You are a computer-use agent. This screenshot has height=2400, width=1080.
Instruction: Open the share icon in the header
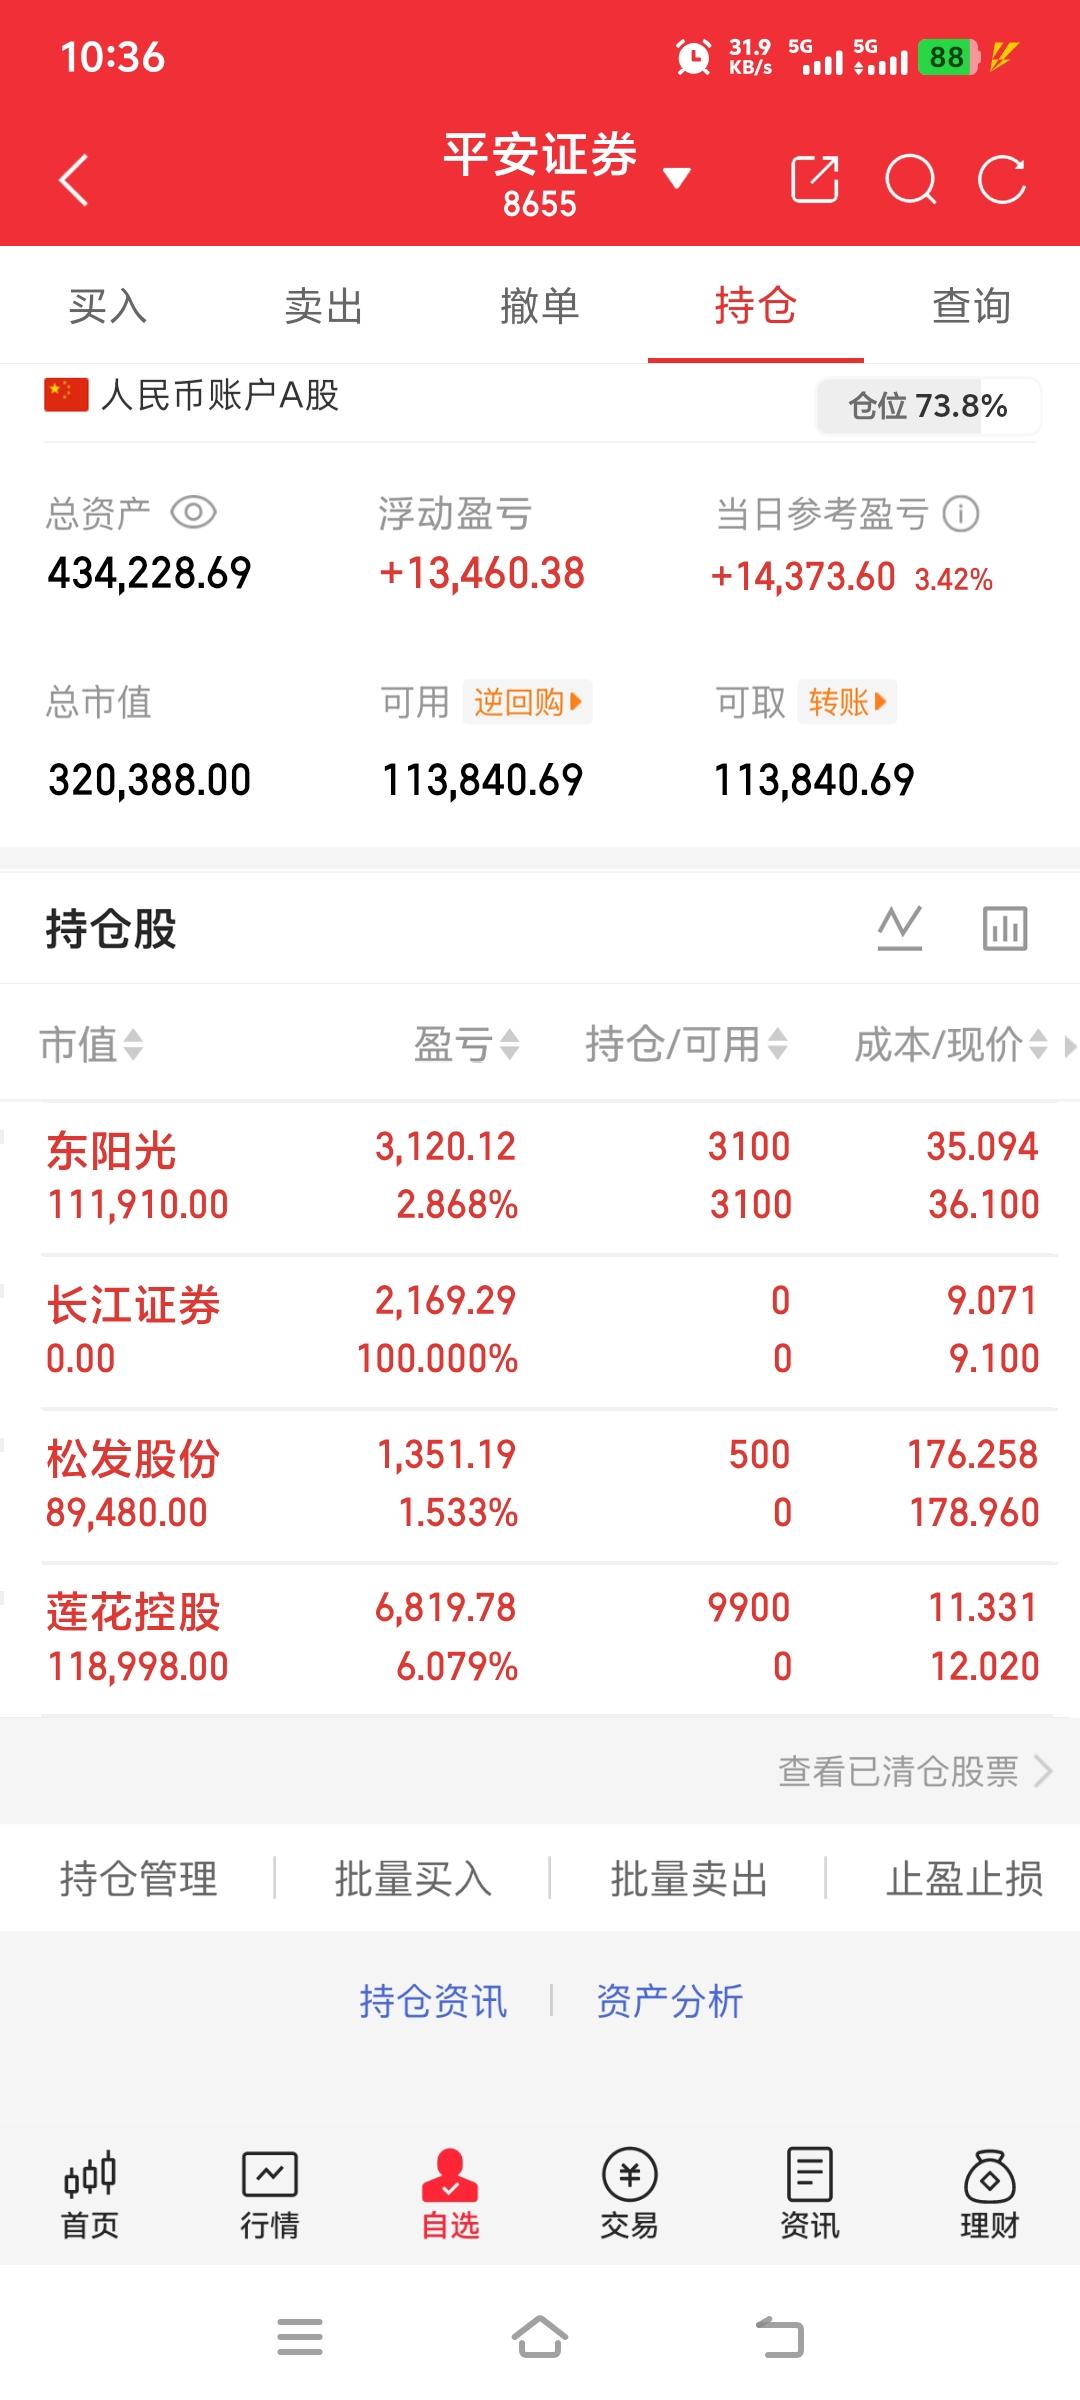815,180
